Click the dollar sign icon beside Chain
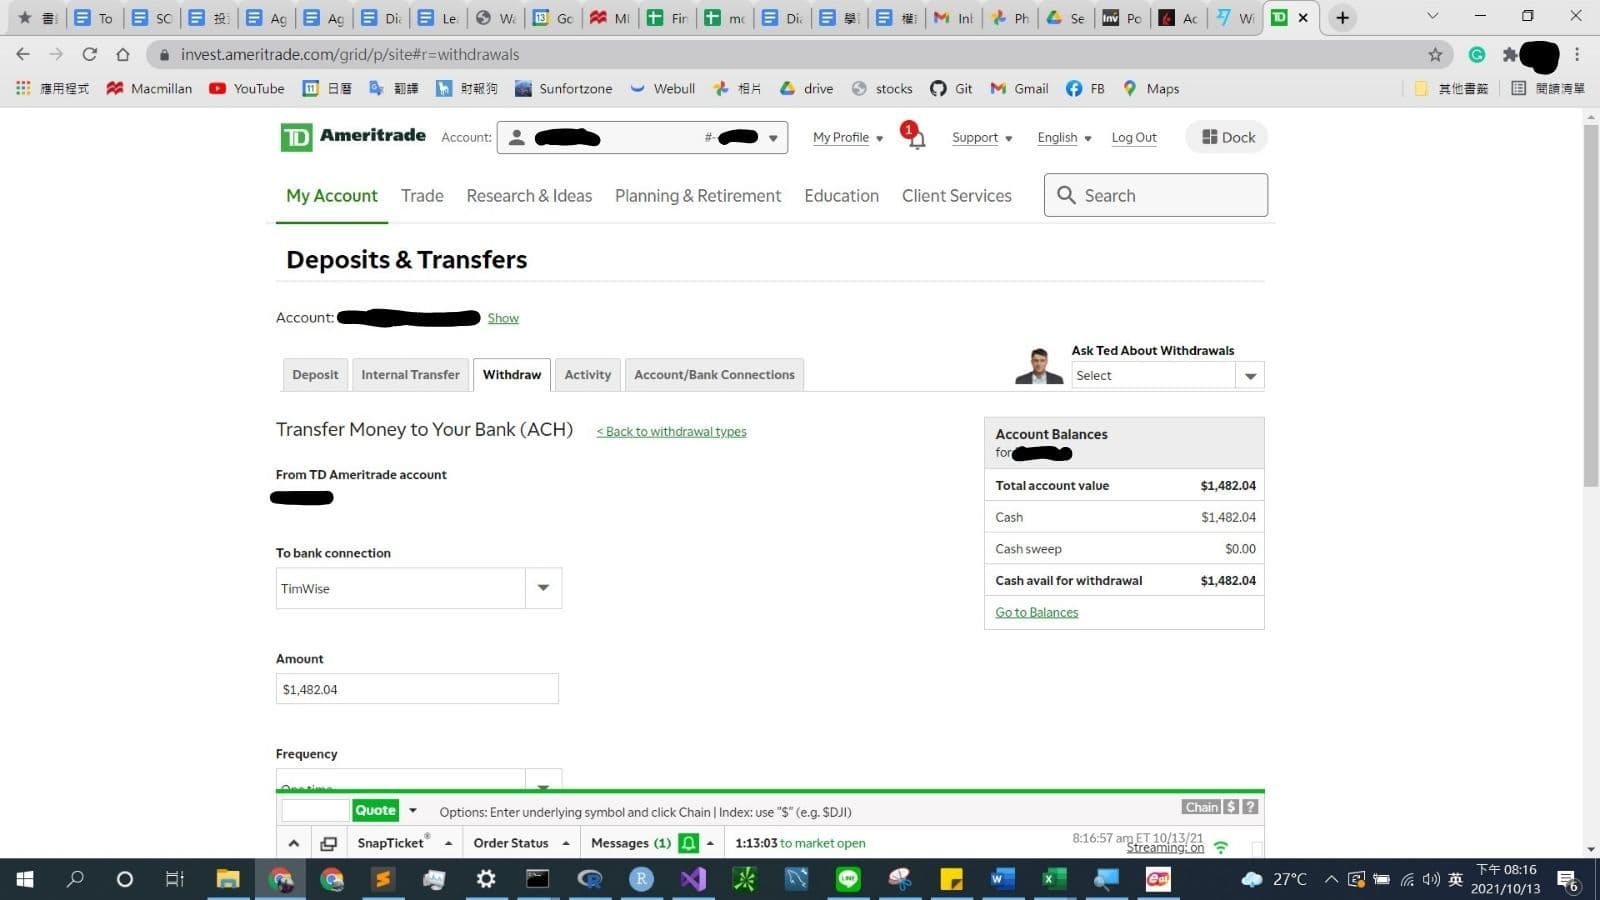The height and width of the screenshot is (900, 1600). pos(1232,807)
